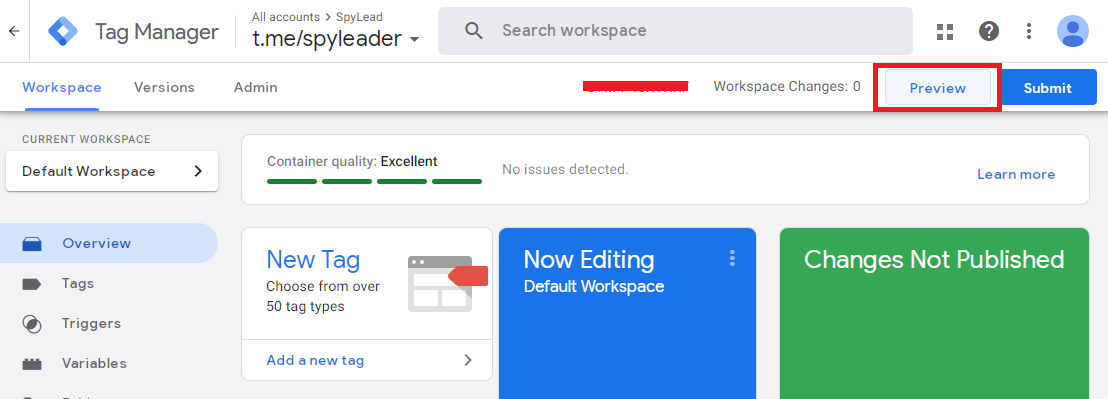Click the Overview briefcase icon
This screenshot has width=1108, height=399.
[x=33, y=244]
